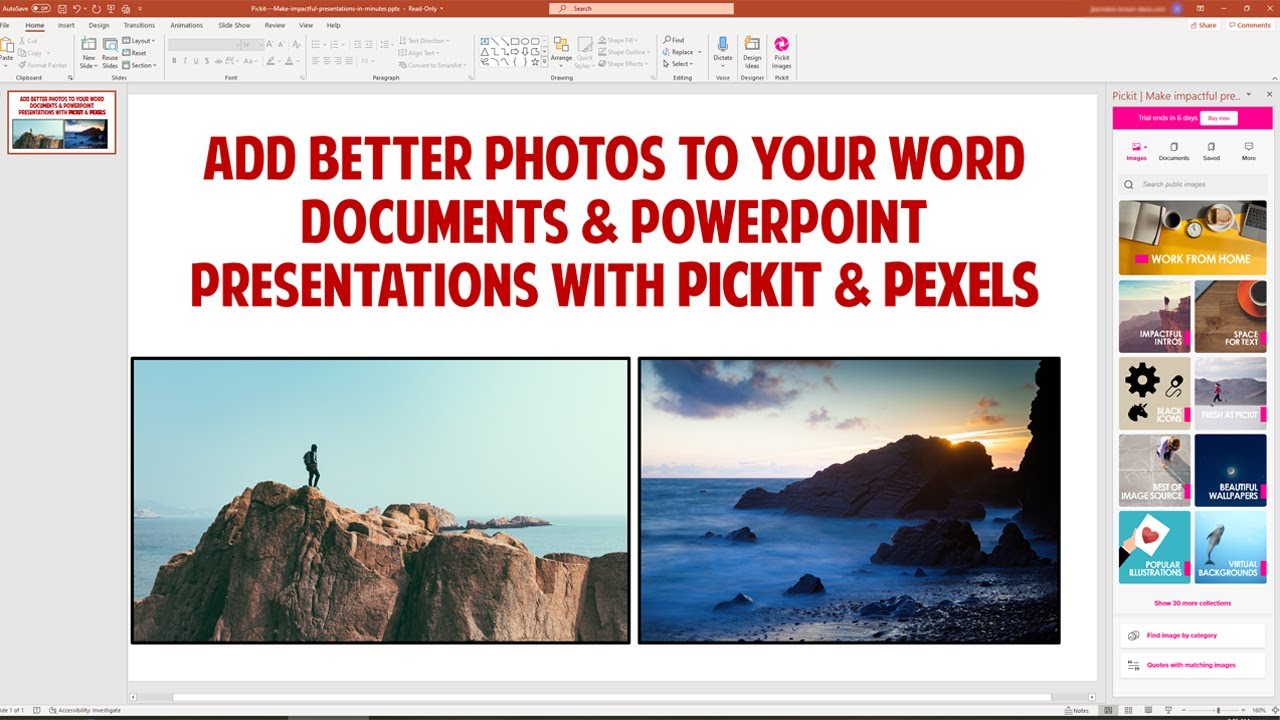The image size is (1280, 720).
Task: Open the Review tab
Action: pyautogui.click(x=275, y=25)
